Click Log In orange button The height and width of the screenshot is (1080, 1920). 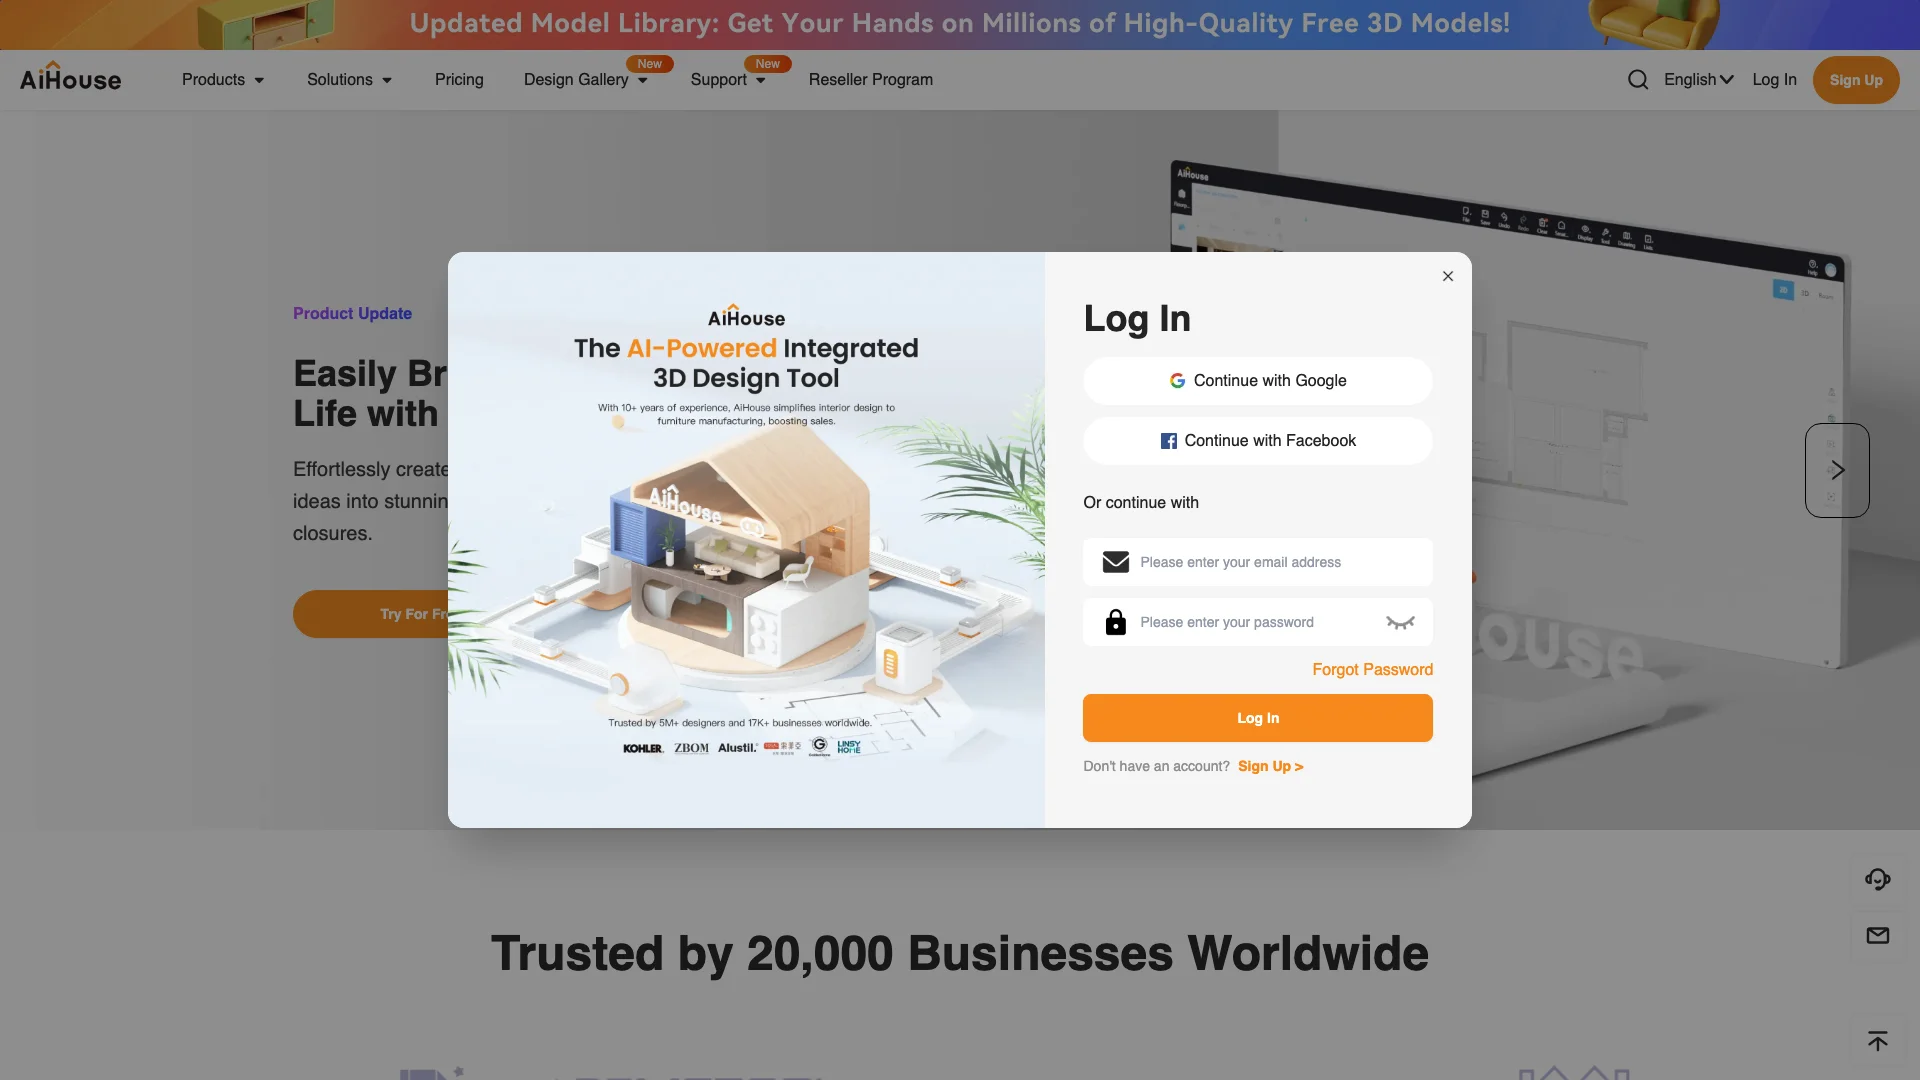(x=1258, y=717)
